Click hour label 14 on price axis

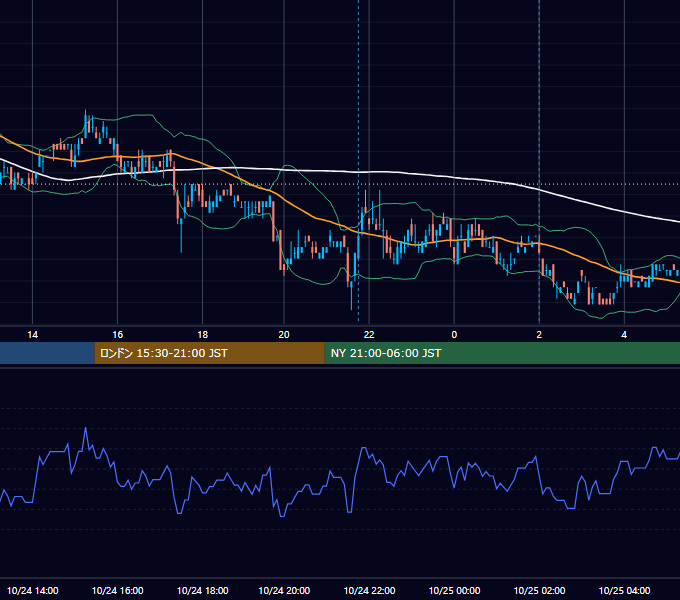[x=33, y=335]
